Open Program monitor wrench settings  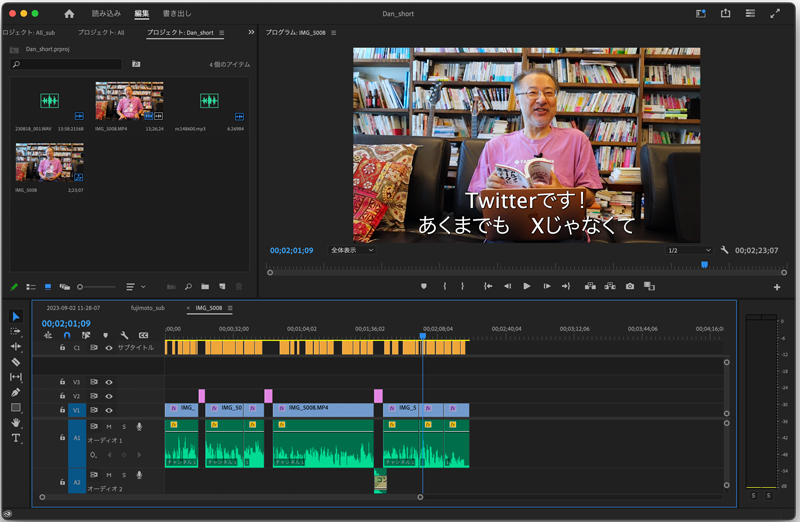tap(724, 250)
